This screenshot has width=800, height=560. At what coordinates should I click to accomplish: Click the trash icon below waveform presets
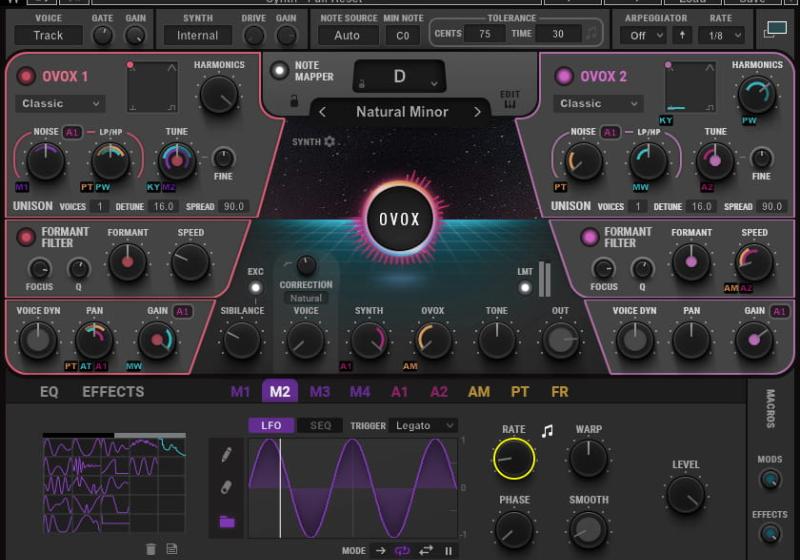click(151, 548)
